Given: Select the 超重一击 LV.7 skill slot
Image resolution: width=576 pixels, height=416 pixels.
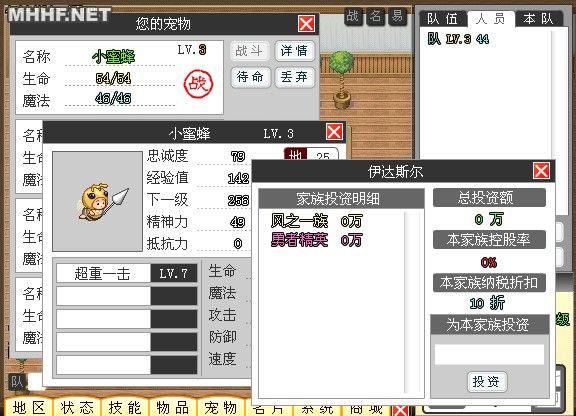Looking at the screenshot, I should click(127, 273).
